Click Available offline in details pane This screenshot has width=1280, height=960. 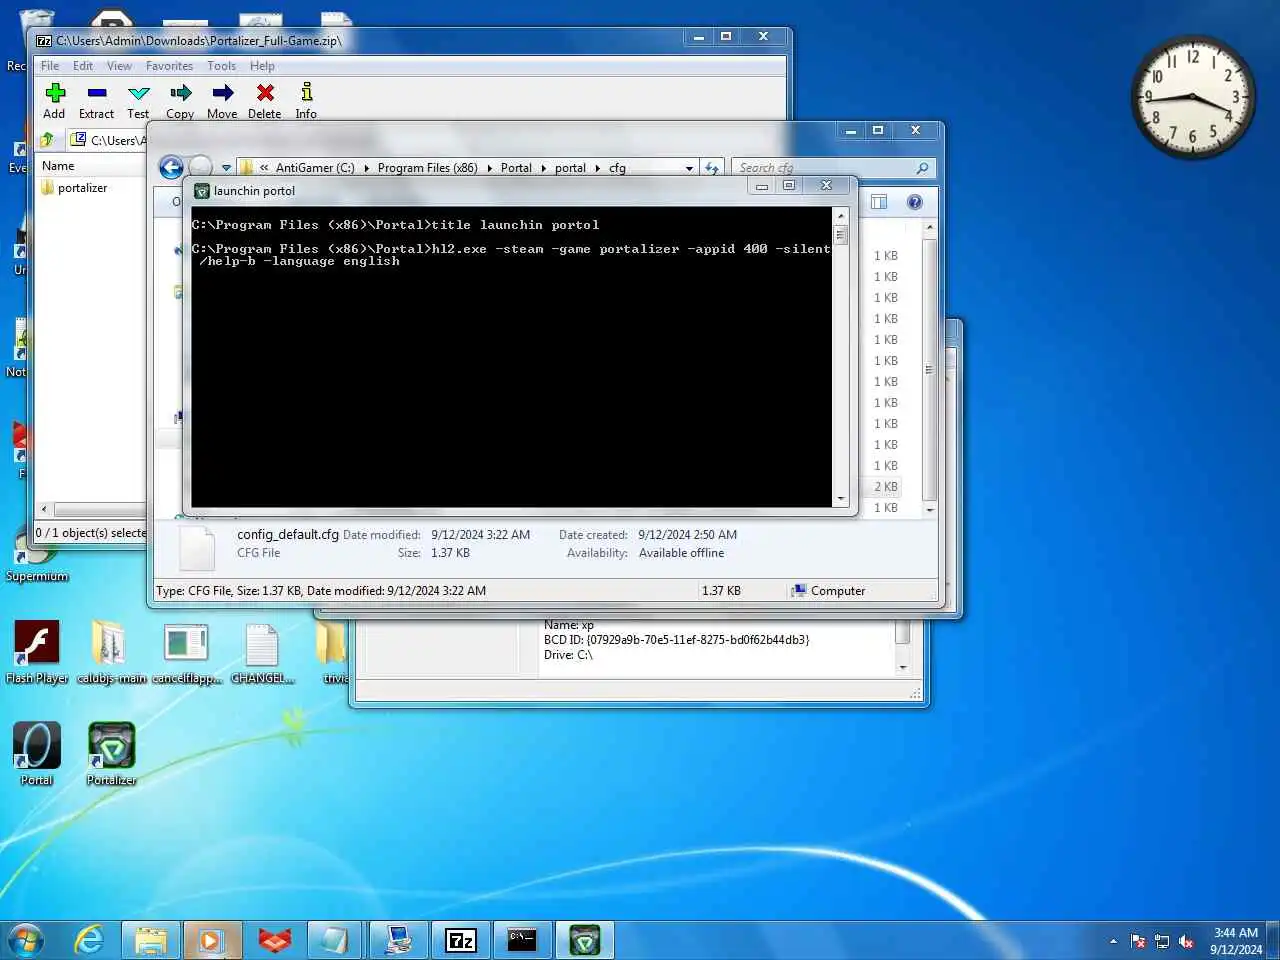pos(681,553)
